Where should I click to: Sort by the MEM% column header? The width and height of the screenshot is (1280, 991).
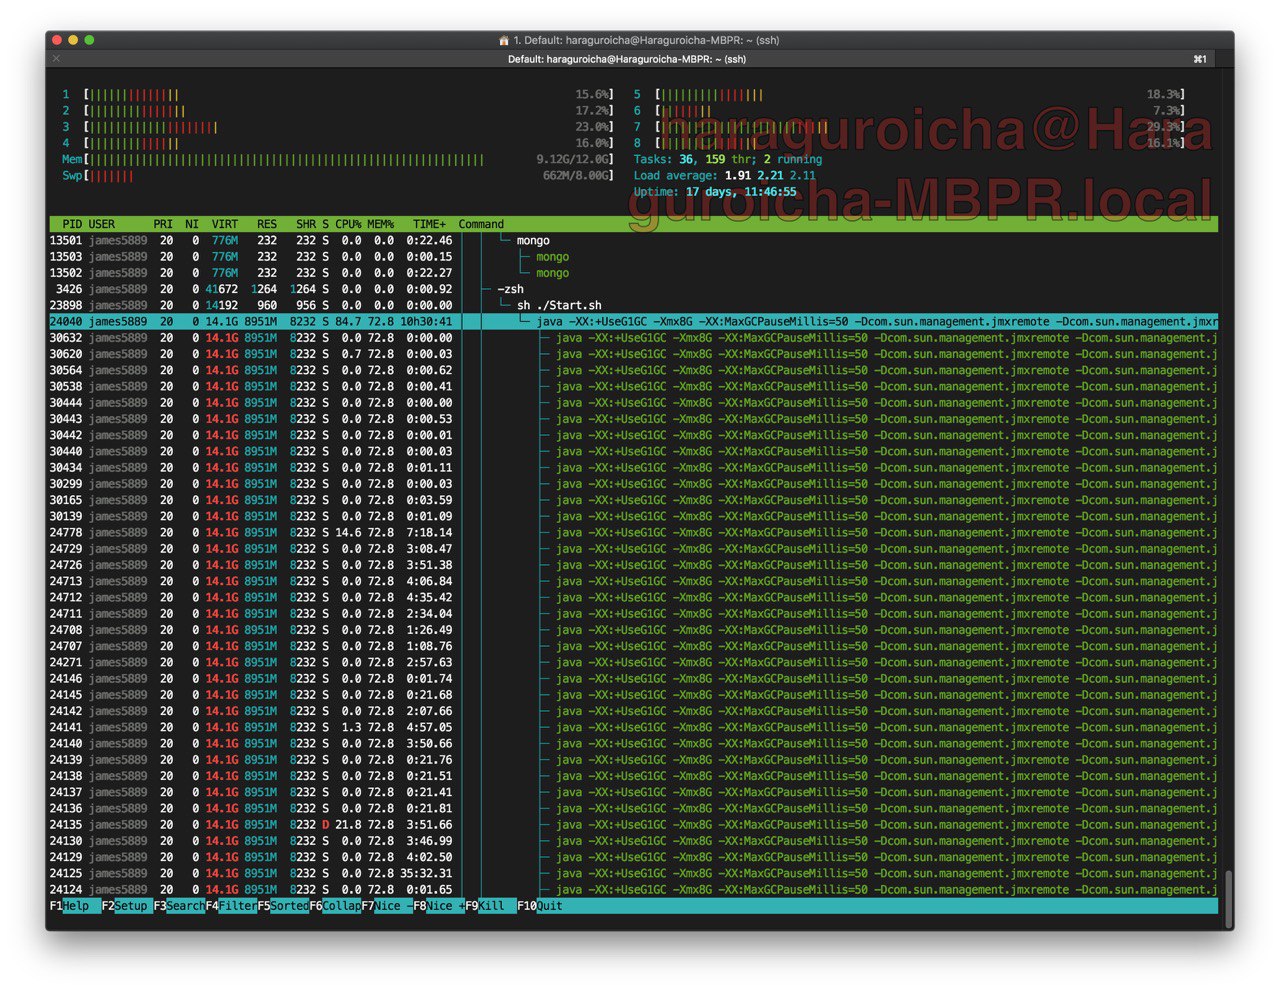381,224
